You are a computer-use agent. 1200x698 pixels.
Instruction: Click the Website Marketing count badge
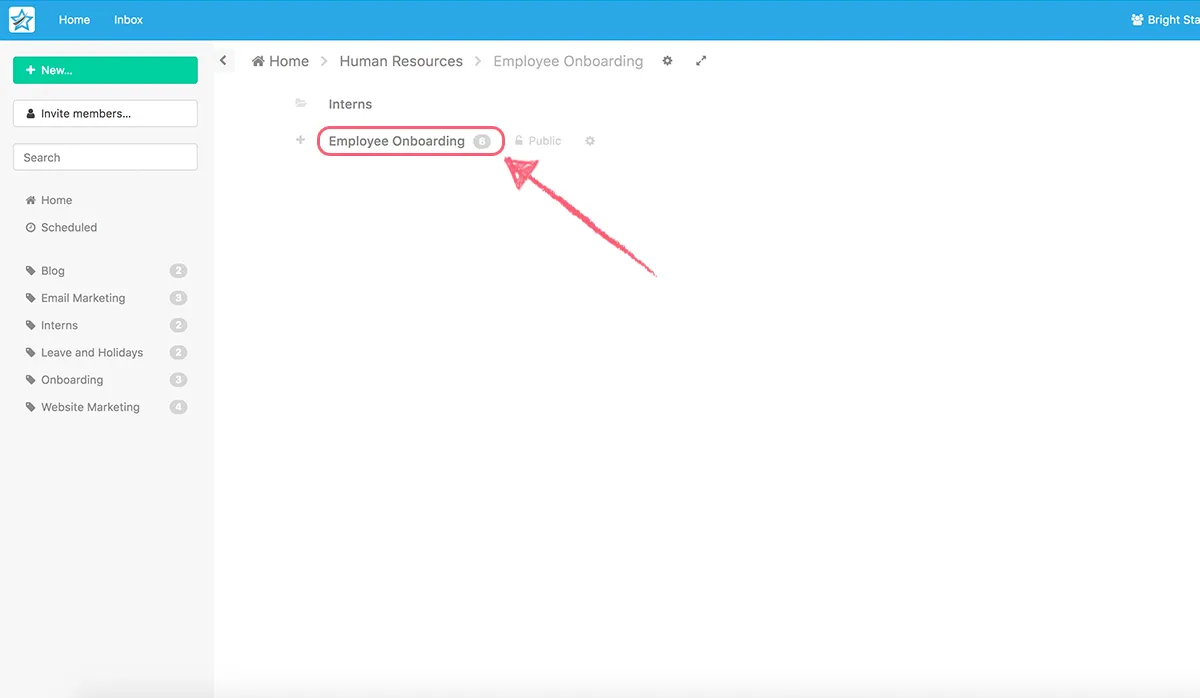point(178,407)
